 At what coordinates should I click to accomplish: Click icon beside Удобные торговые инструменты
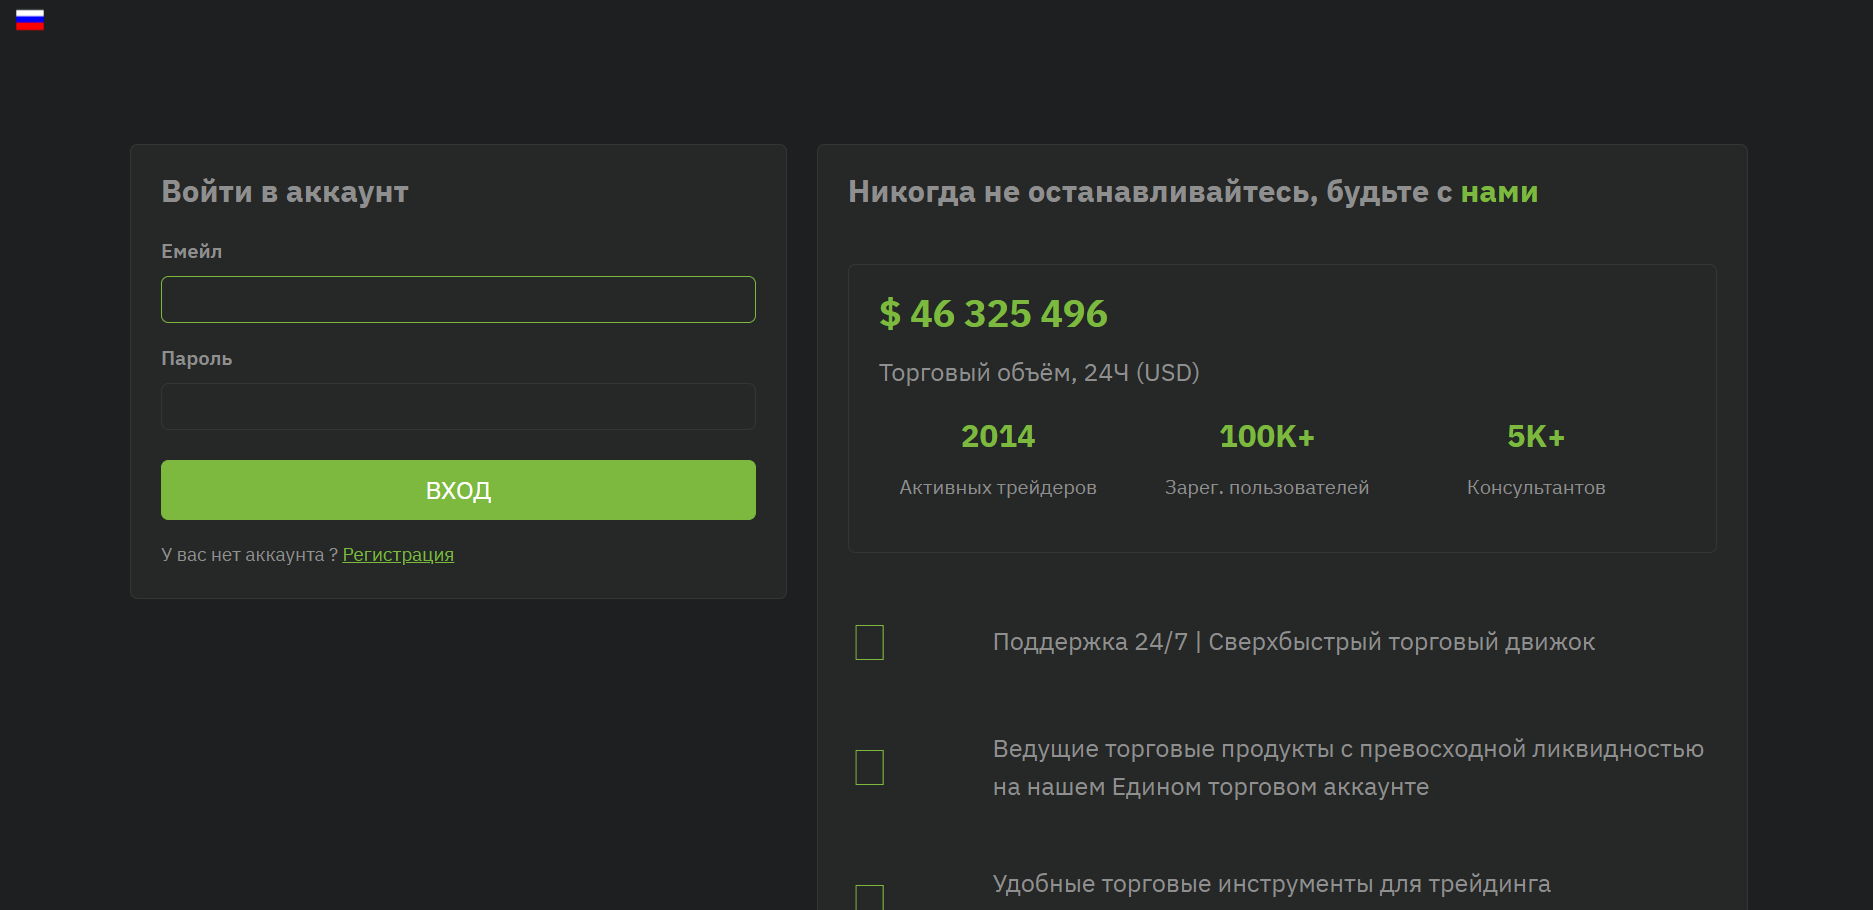tap(870, 897)
